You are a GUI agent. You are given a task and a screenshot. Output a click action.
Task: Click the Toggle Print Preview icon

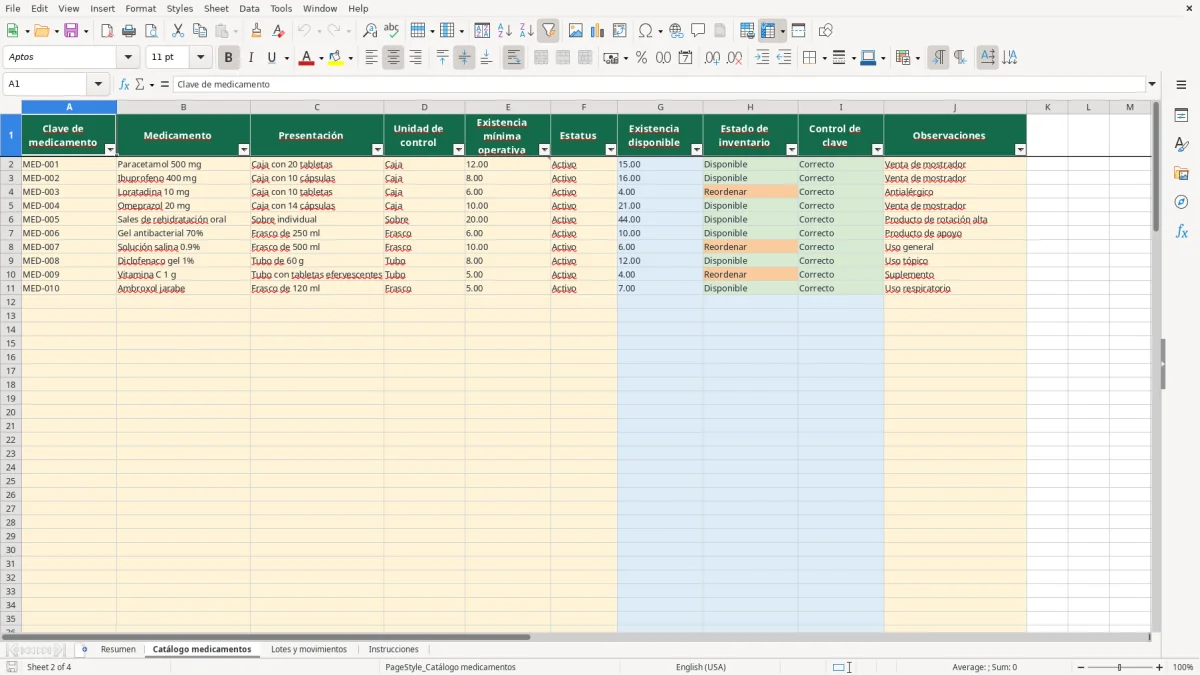(150, 31)
